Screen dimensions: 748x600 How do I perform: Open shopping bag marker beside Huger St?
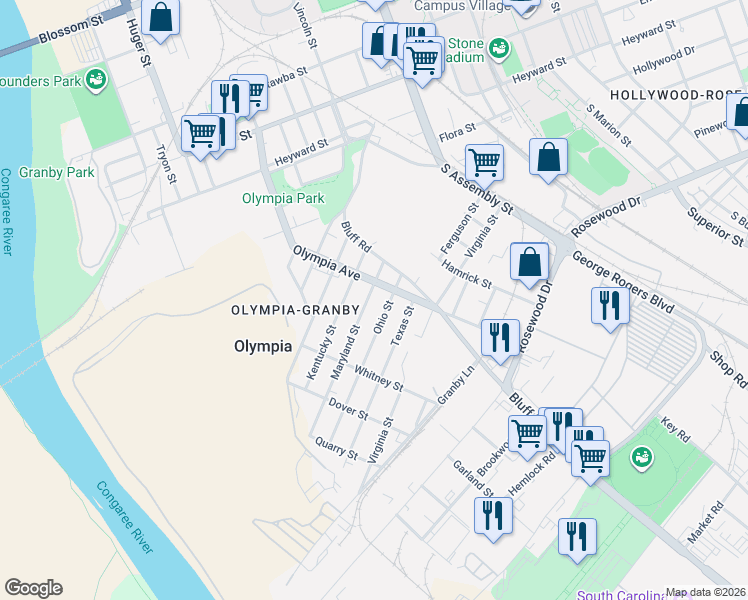pos(160,18)
